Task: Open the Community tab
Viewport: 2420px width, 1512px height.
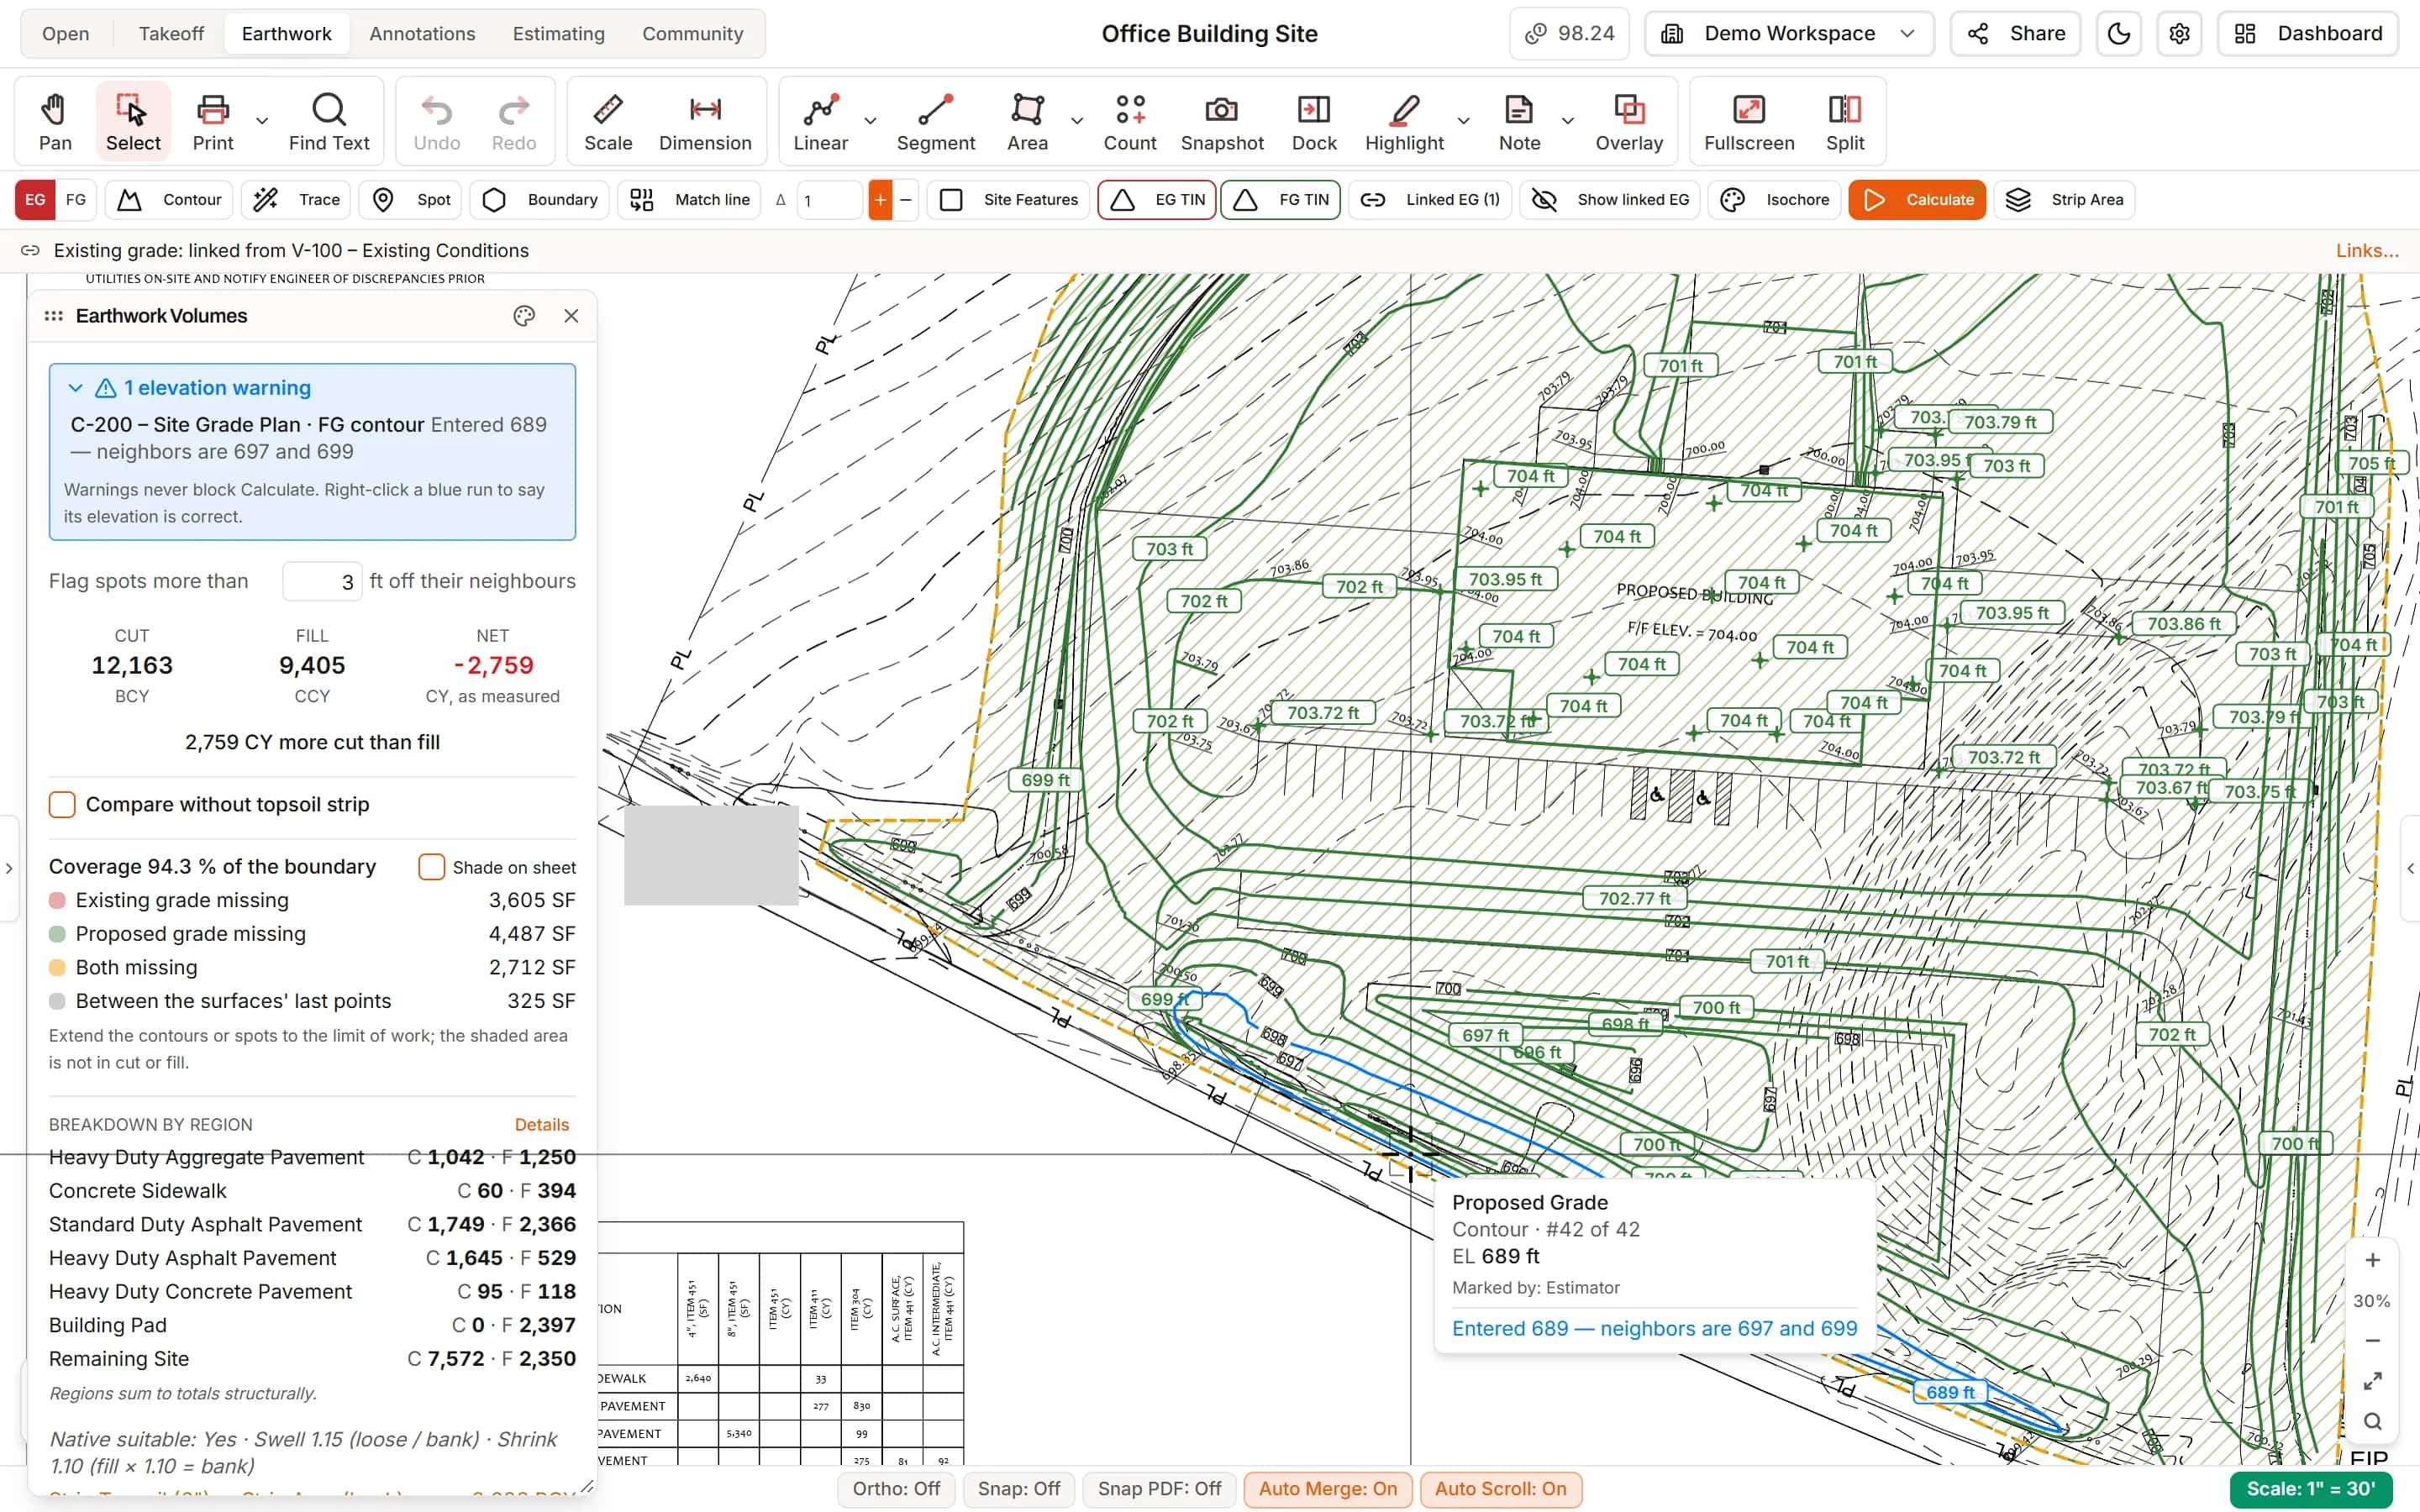Action: (692, 34)
